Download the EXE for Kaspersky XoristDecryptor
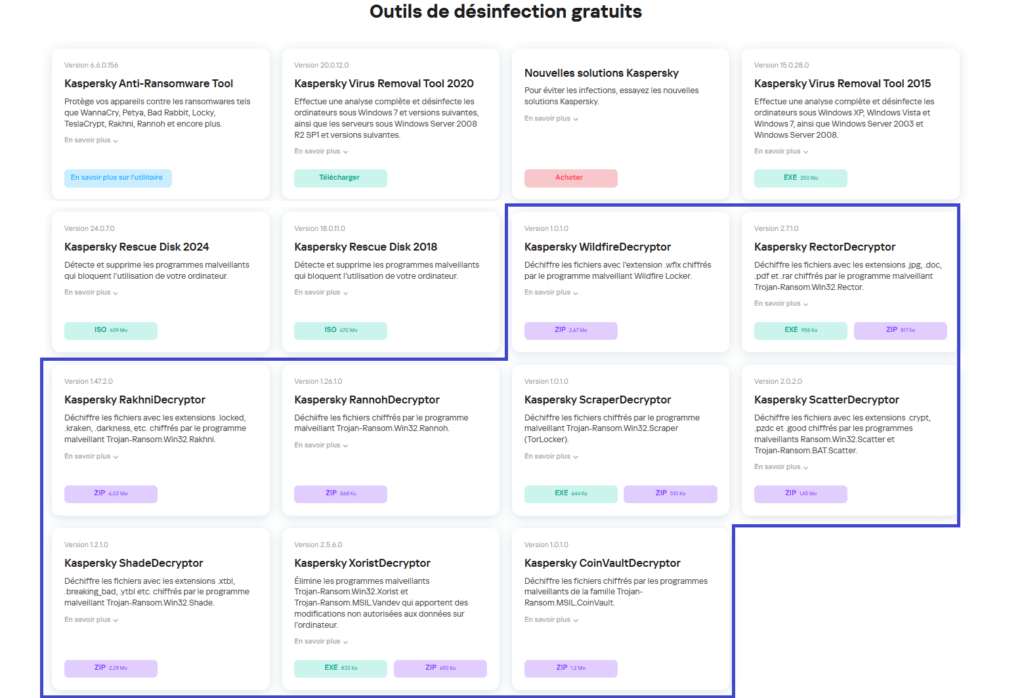Viewport: 1024px width, 698px height. click(340, 668)
